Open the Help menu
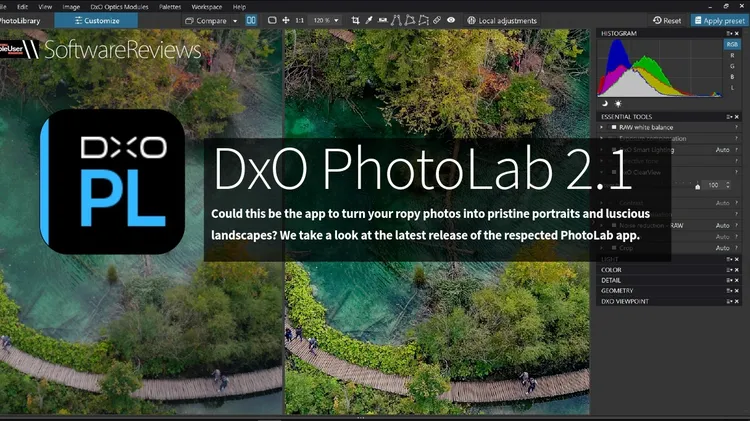The width and height of the screenshot is (750, 421). (x=239, y=7)
